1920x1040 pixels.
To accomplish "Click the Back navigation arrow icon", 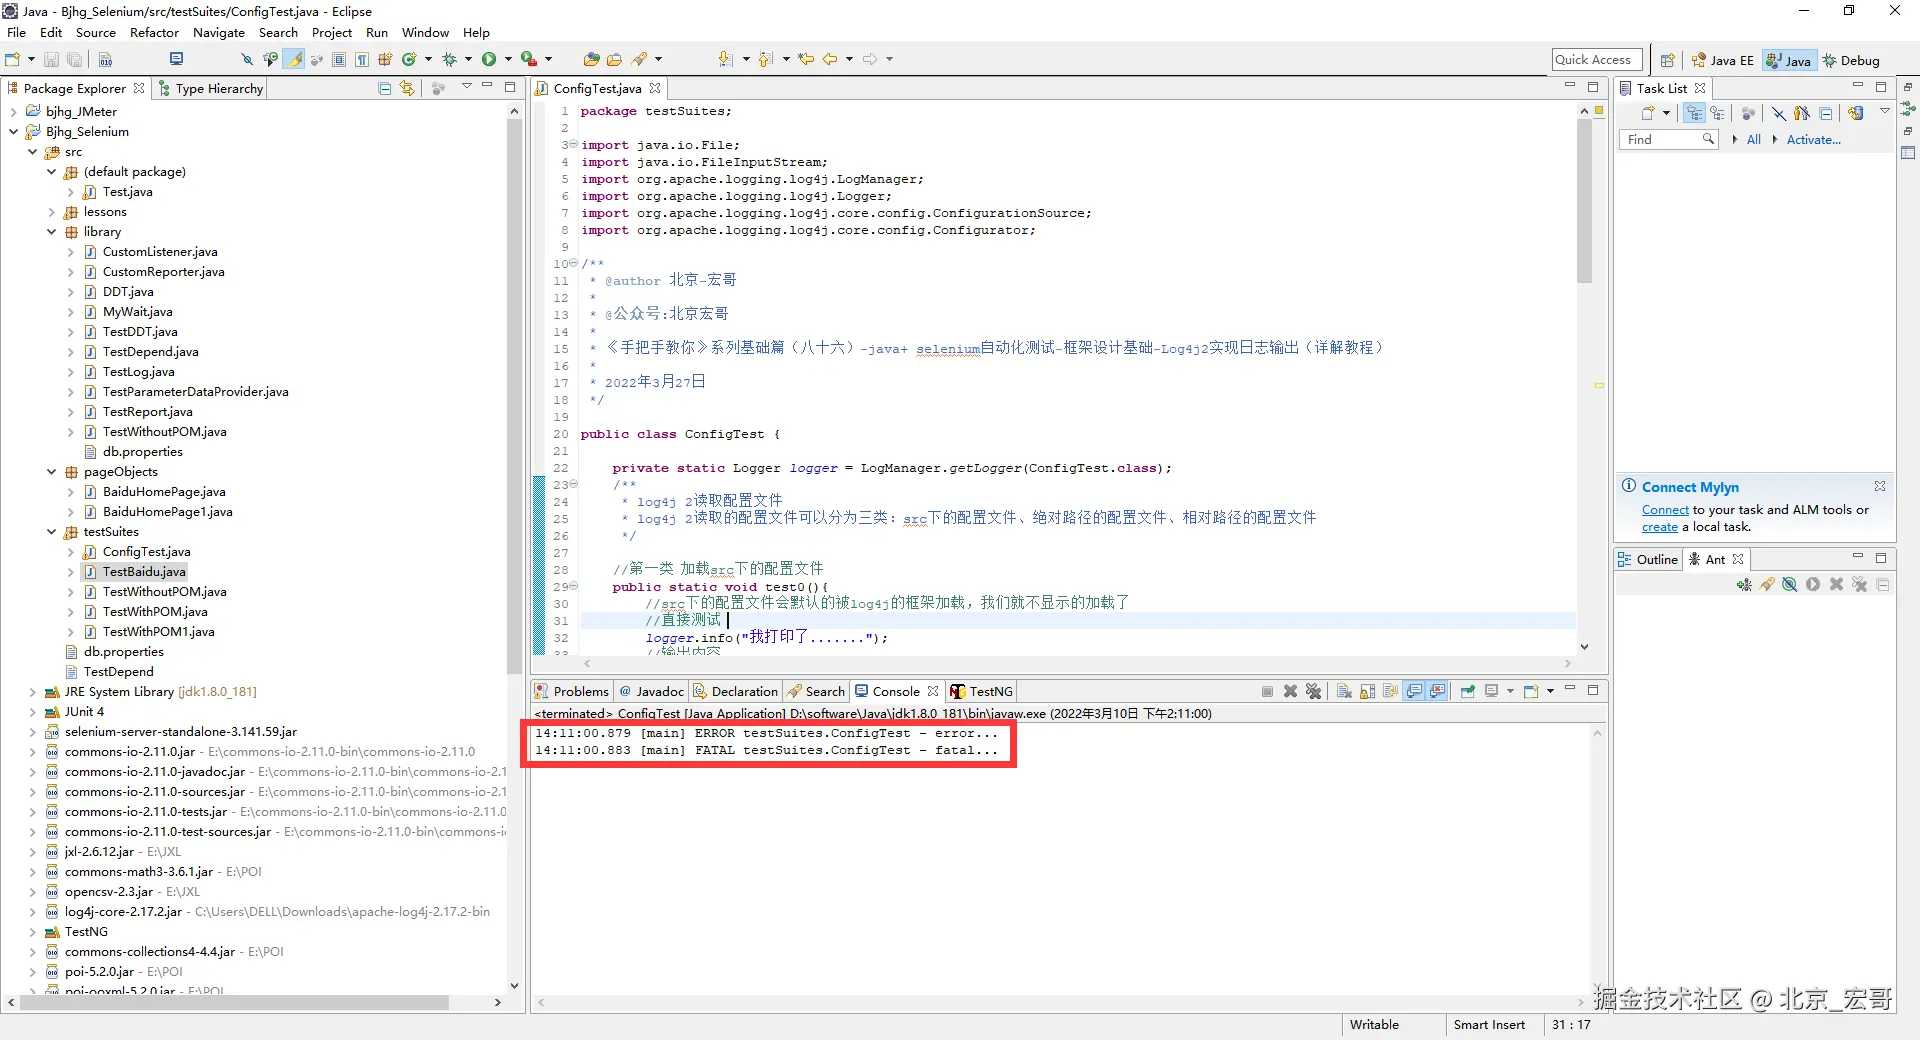I will point(830,59).
